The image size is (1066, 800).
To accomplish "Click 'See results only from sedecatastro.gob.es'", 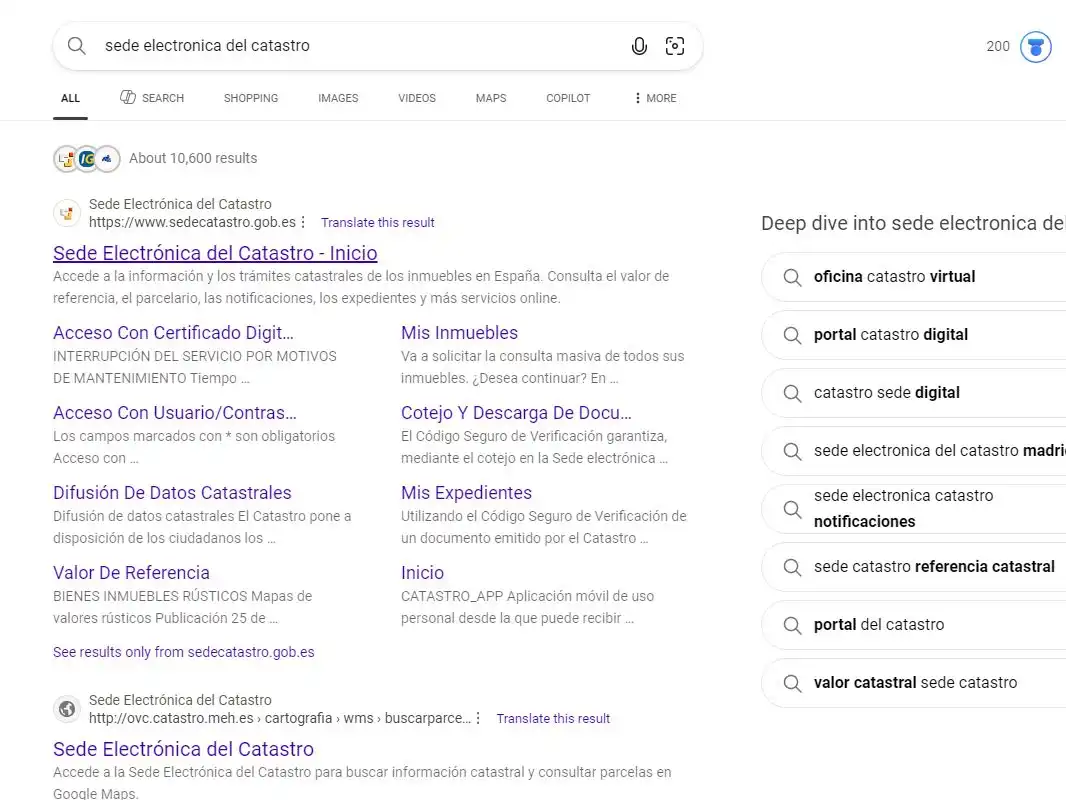I will pyautogui.click(x=184, y=652).
